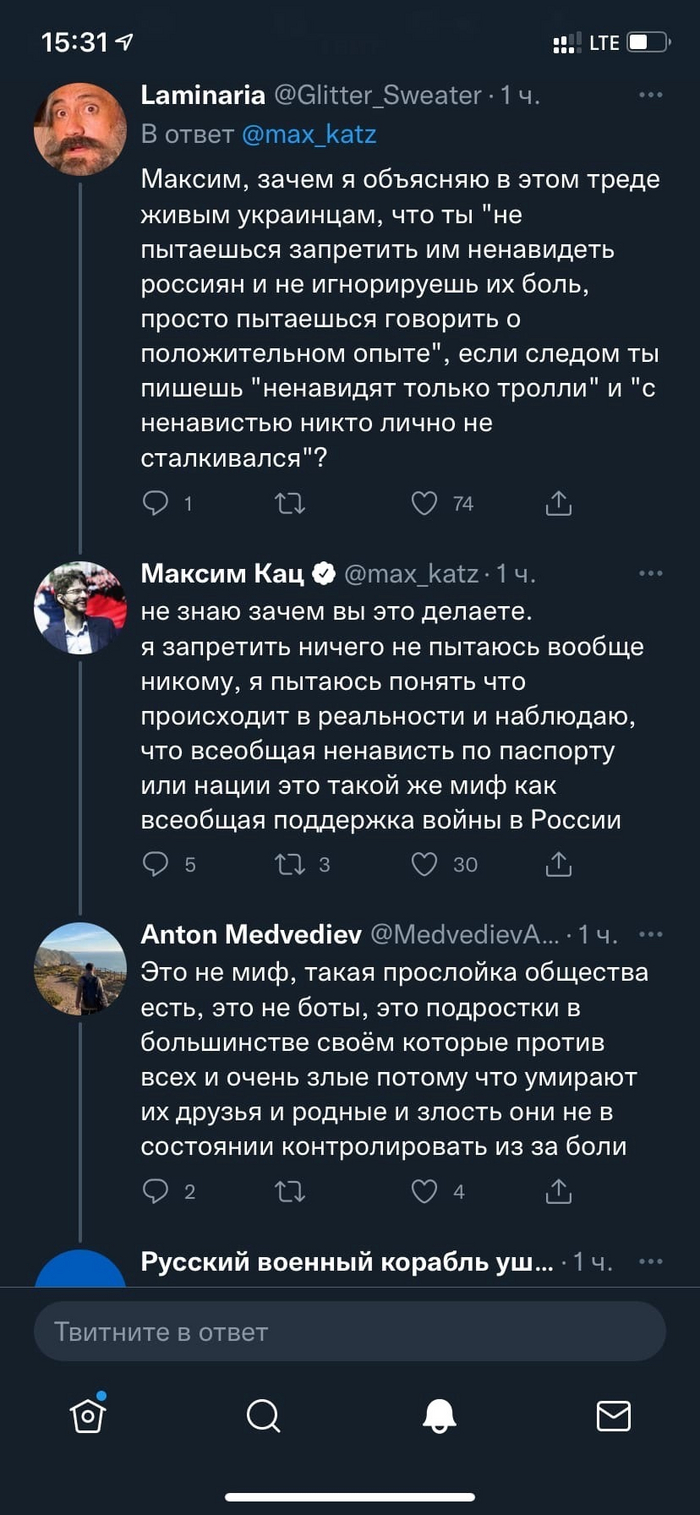The height and width of the screenshot is (1515, 700).
Task: Tap the 'Твитните в ответ' reply field
Action: click(350, 1332)
